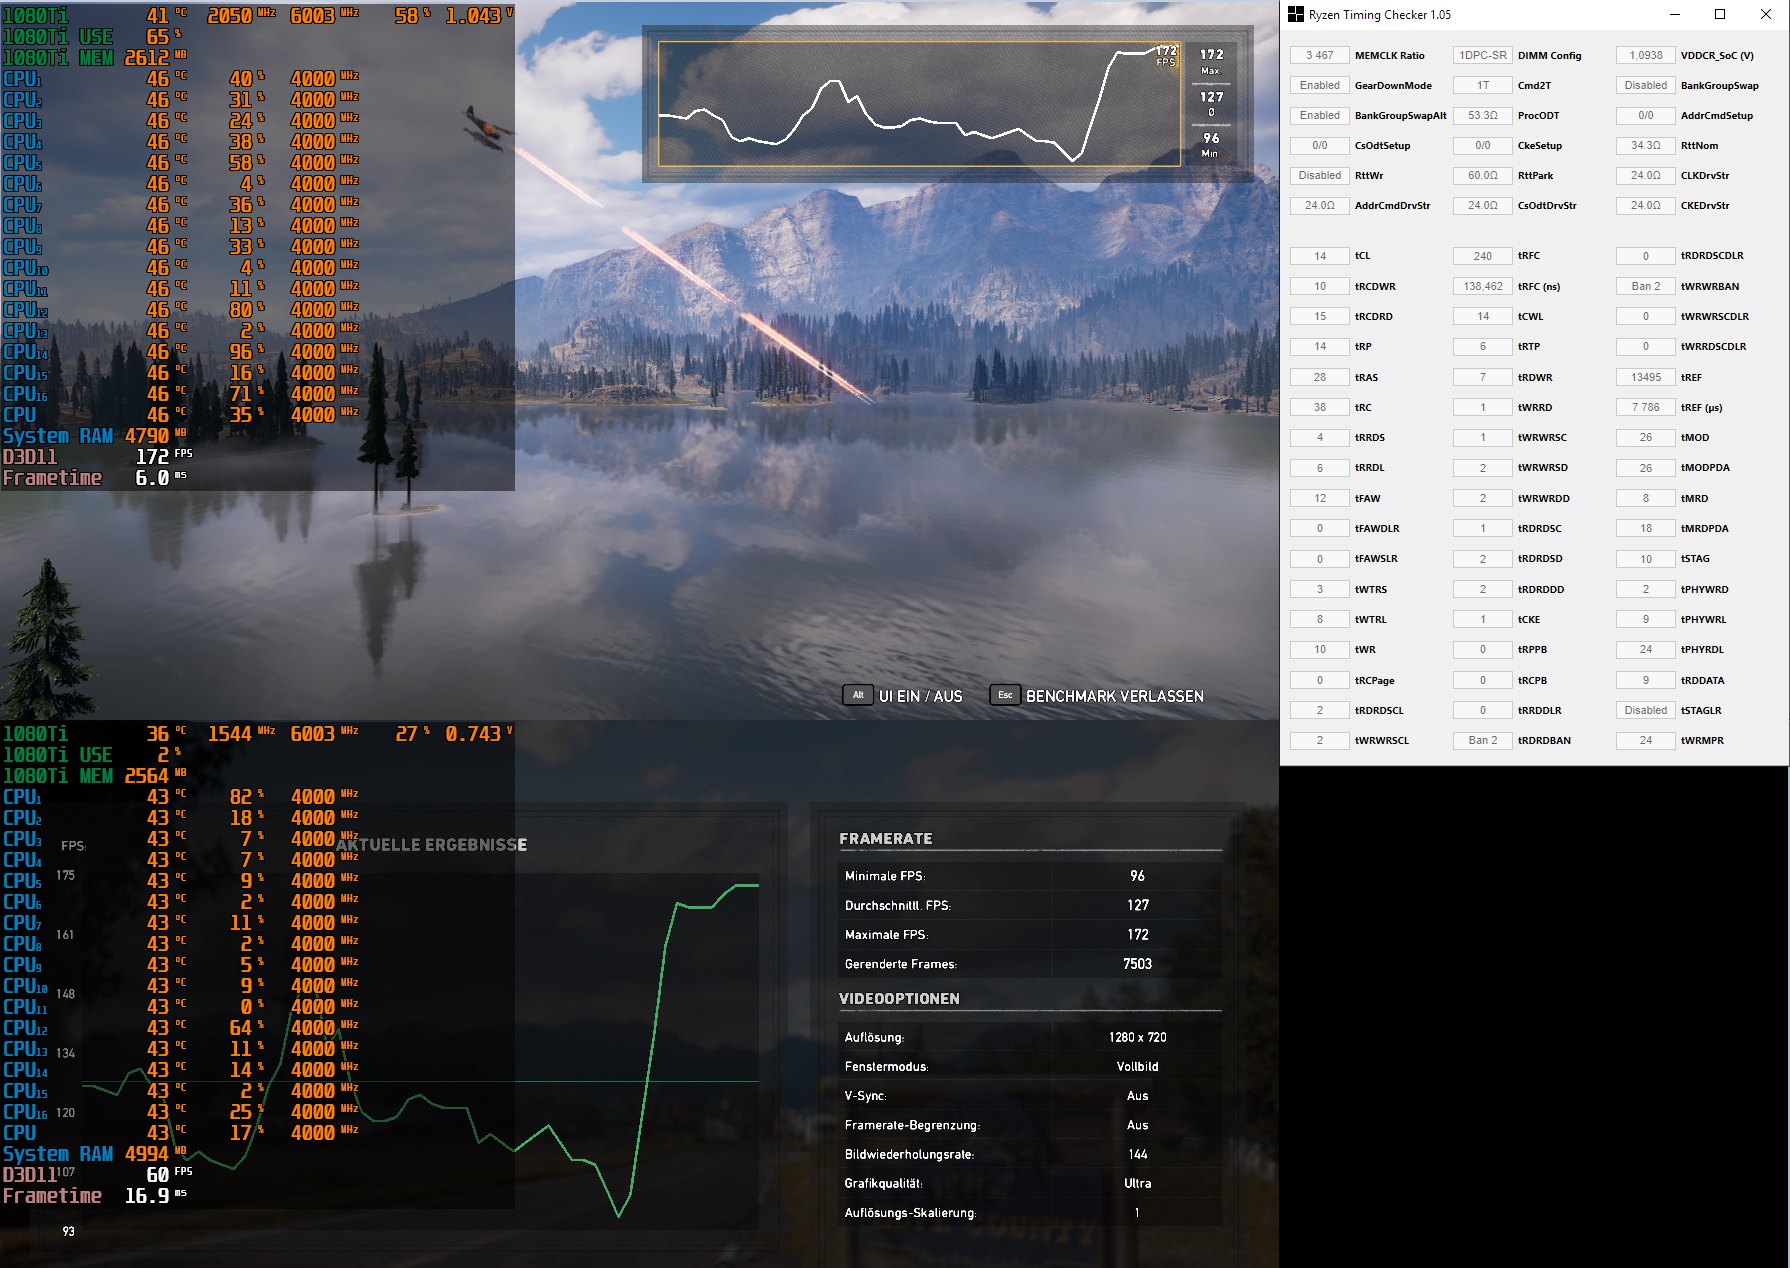
Task: Click the tCL value 14
Action: click(x=1320, y=256)
